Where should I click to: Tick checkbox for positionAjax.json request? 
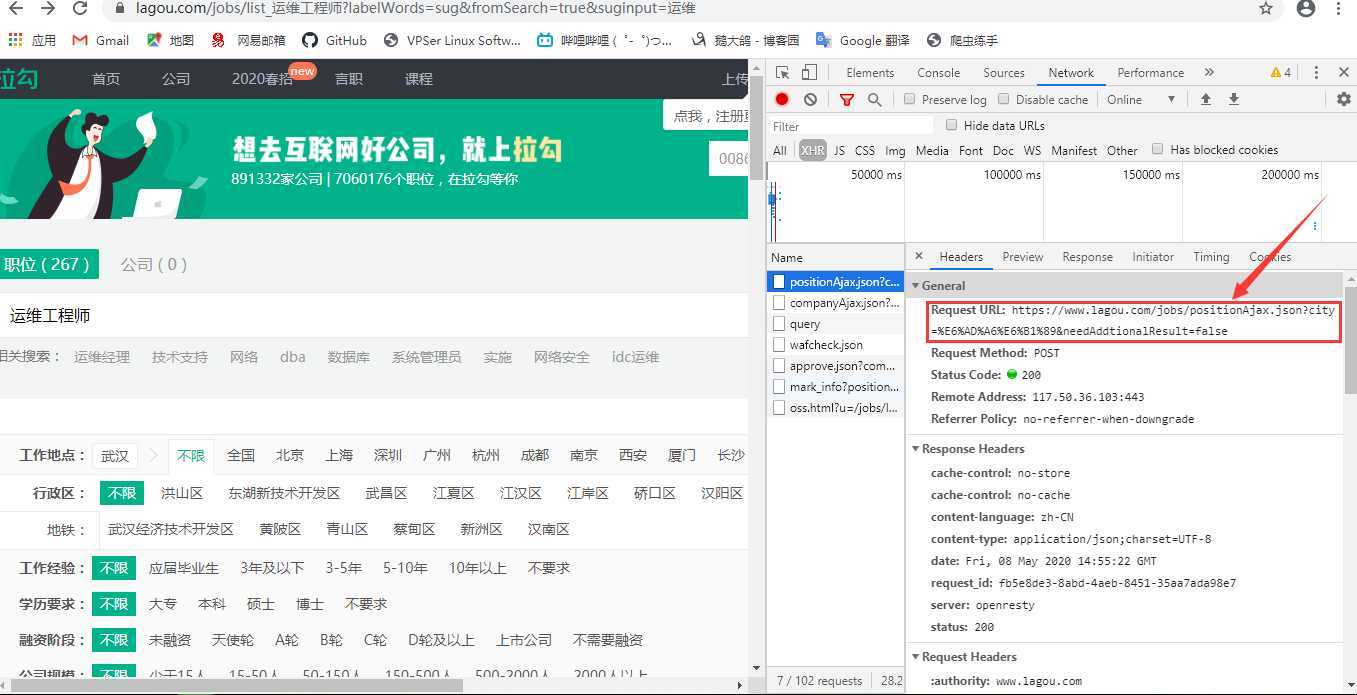point(779,282)
